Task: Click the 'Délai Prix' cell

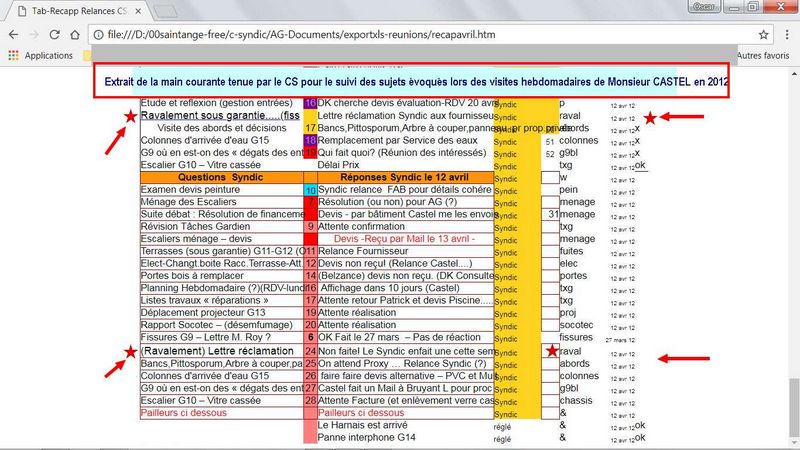Action: click(x=338, y=165)
